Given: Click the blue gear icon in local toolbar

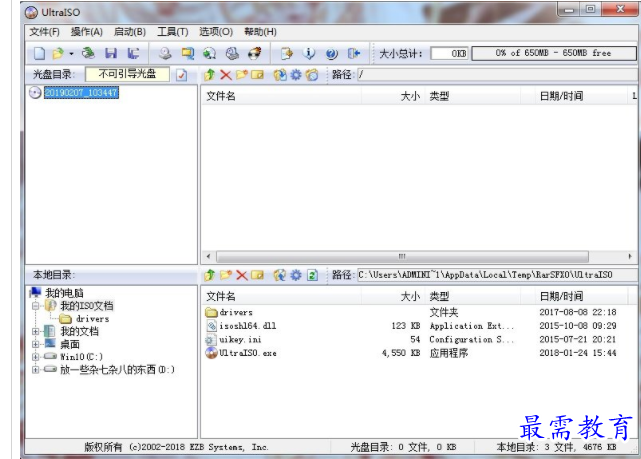Looking at the screenshot, I should 296,275.
